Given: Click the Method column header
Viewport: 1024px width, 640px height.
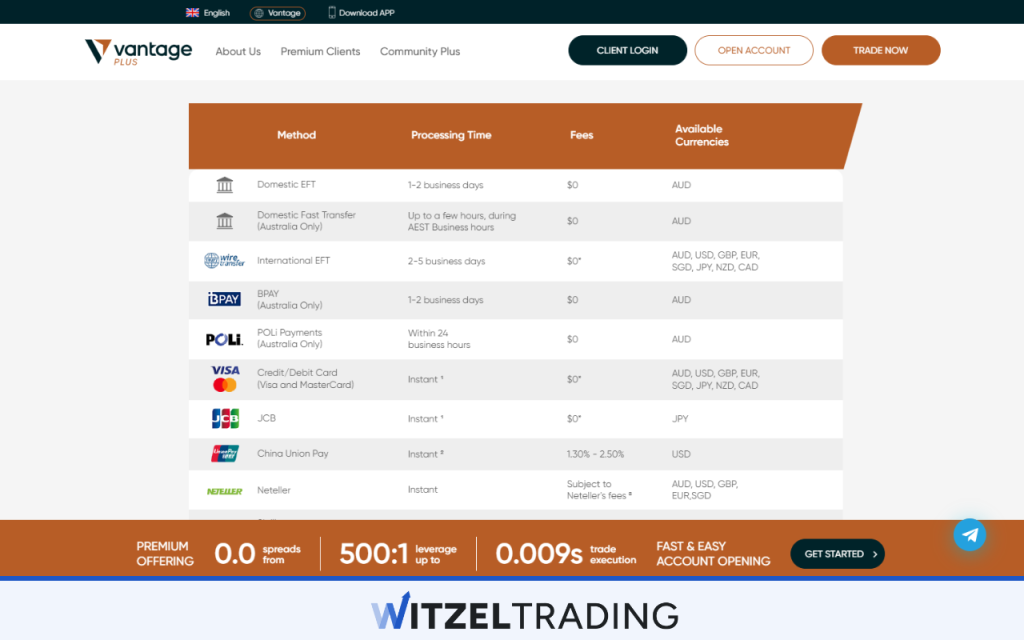Looking at the screenshot, I should [296, 135].
